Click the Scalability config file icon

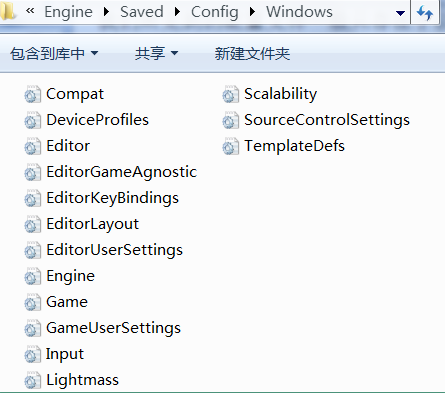(x=230, y=94)
